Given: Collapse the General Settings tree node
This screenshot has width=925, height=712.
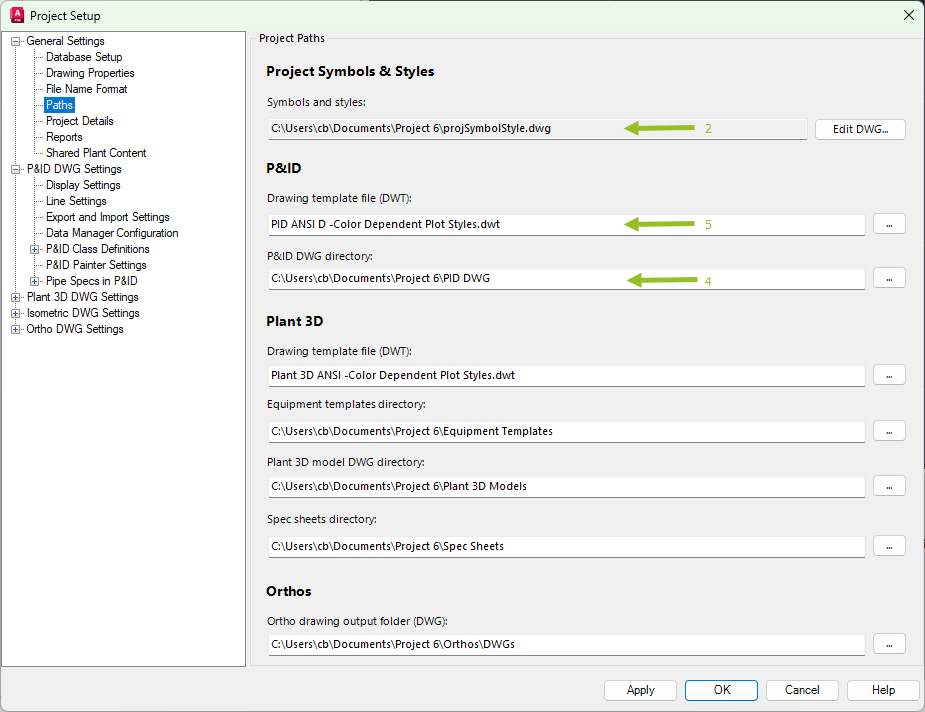Looking at the screenshot, I should 15,41.
